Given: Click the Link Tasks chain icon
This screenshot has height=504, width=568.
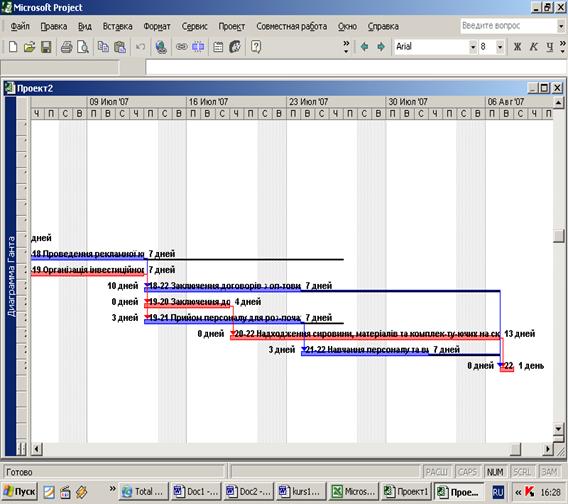Looking at the screenshot, I should click(x=181, y=47).
